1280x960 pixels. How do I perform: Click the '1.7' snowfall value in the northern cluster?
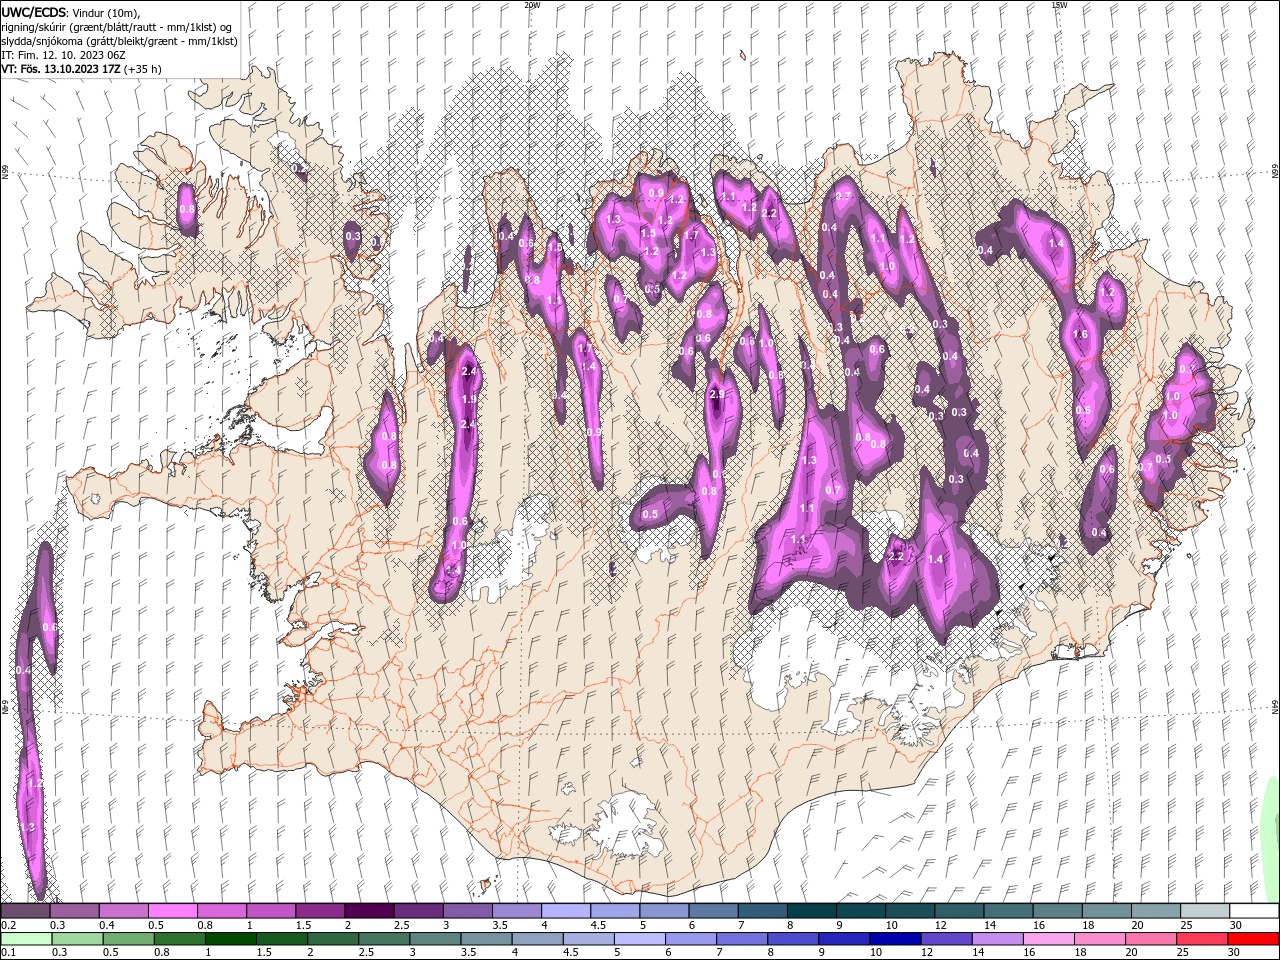pyautogui.click(x=690, y=236)
